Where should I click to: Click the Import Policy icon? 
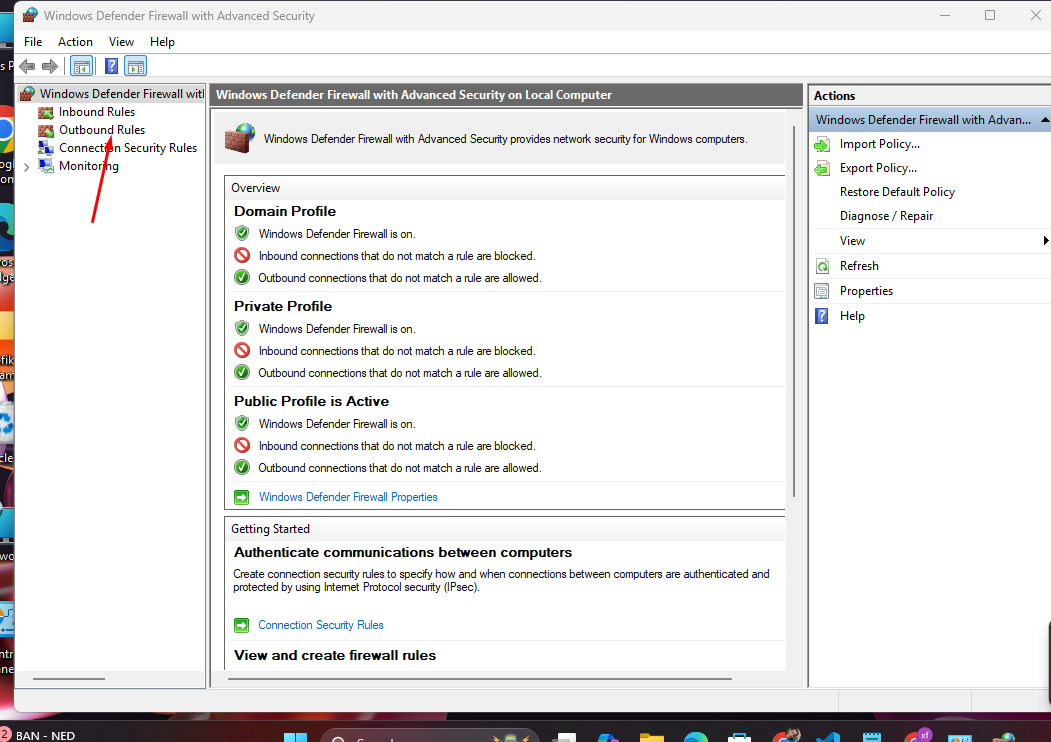pos(822,144)
